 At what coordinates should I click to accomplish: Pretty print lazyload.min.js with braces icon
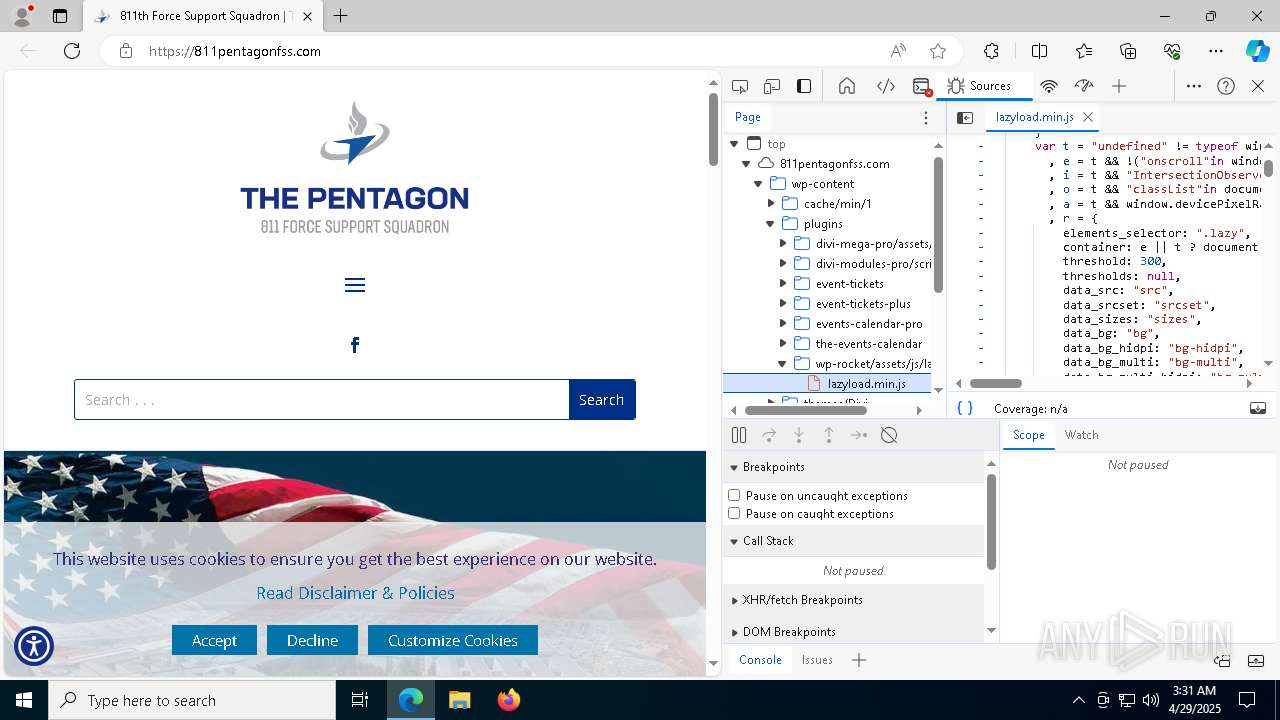click(965, 408)
